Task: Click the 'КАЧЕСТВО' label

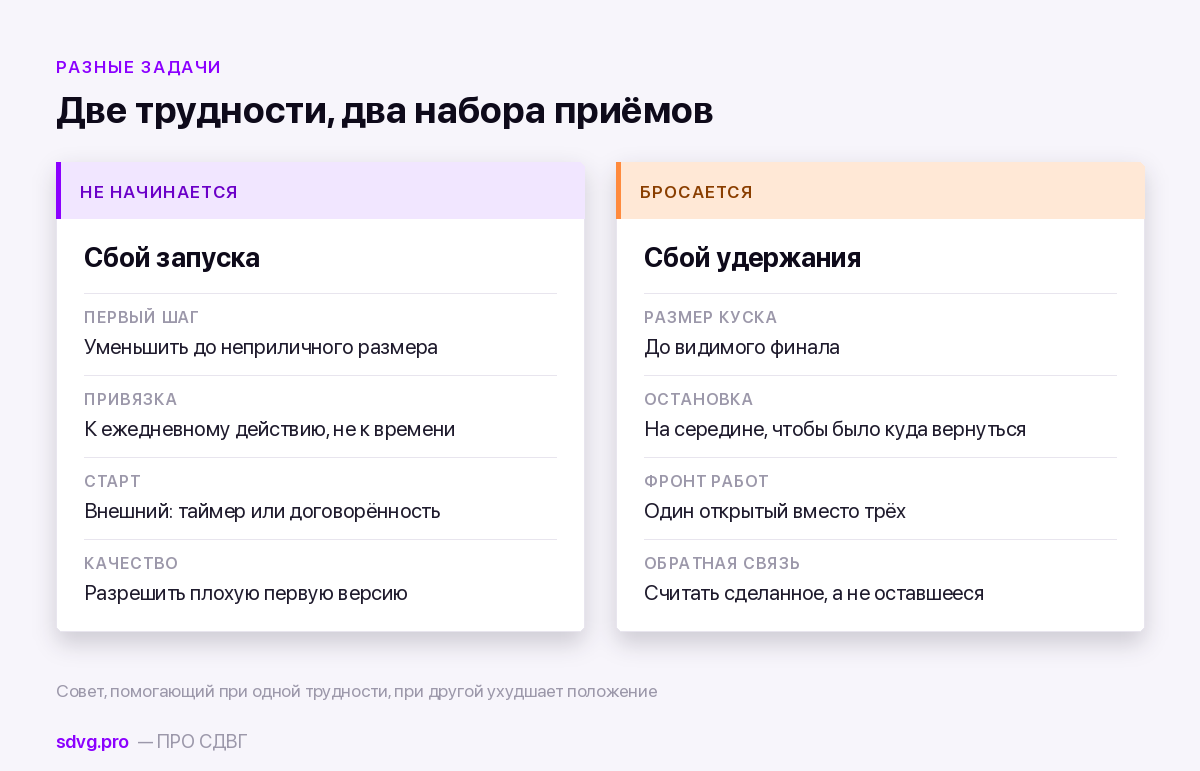Action: (x=131, y=564)
